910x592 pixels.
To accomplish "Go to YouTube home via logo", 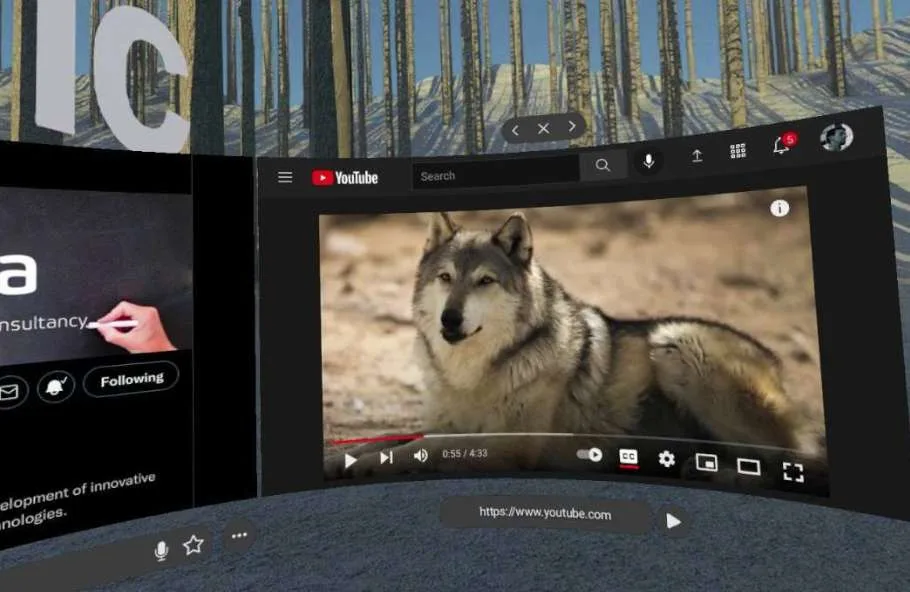I will click(x=345, y=178).
